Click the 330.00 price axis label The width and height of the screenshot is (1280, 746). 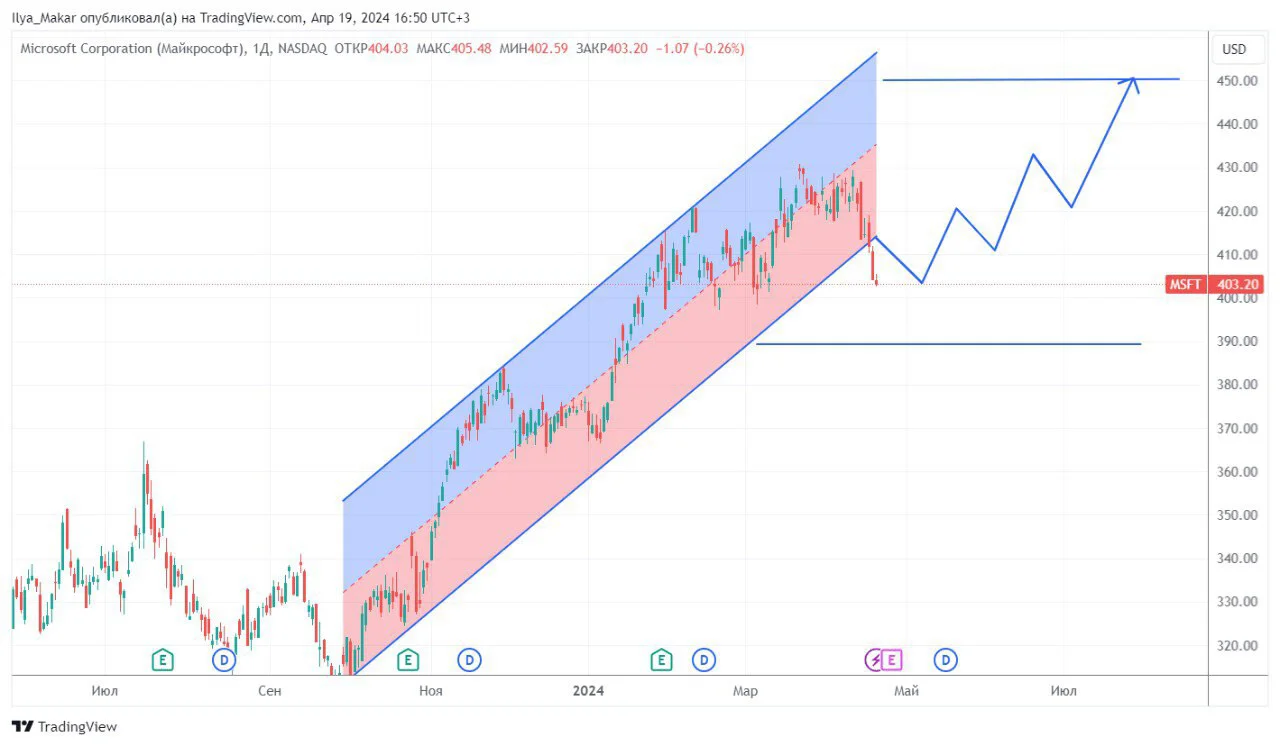pos(1236,602)
